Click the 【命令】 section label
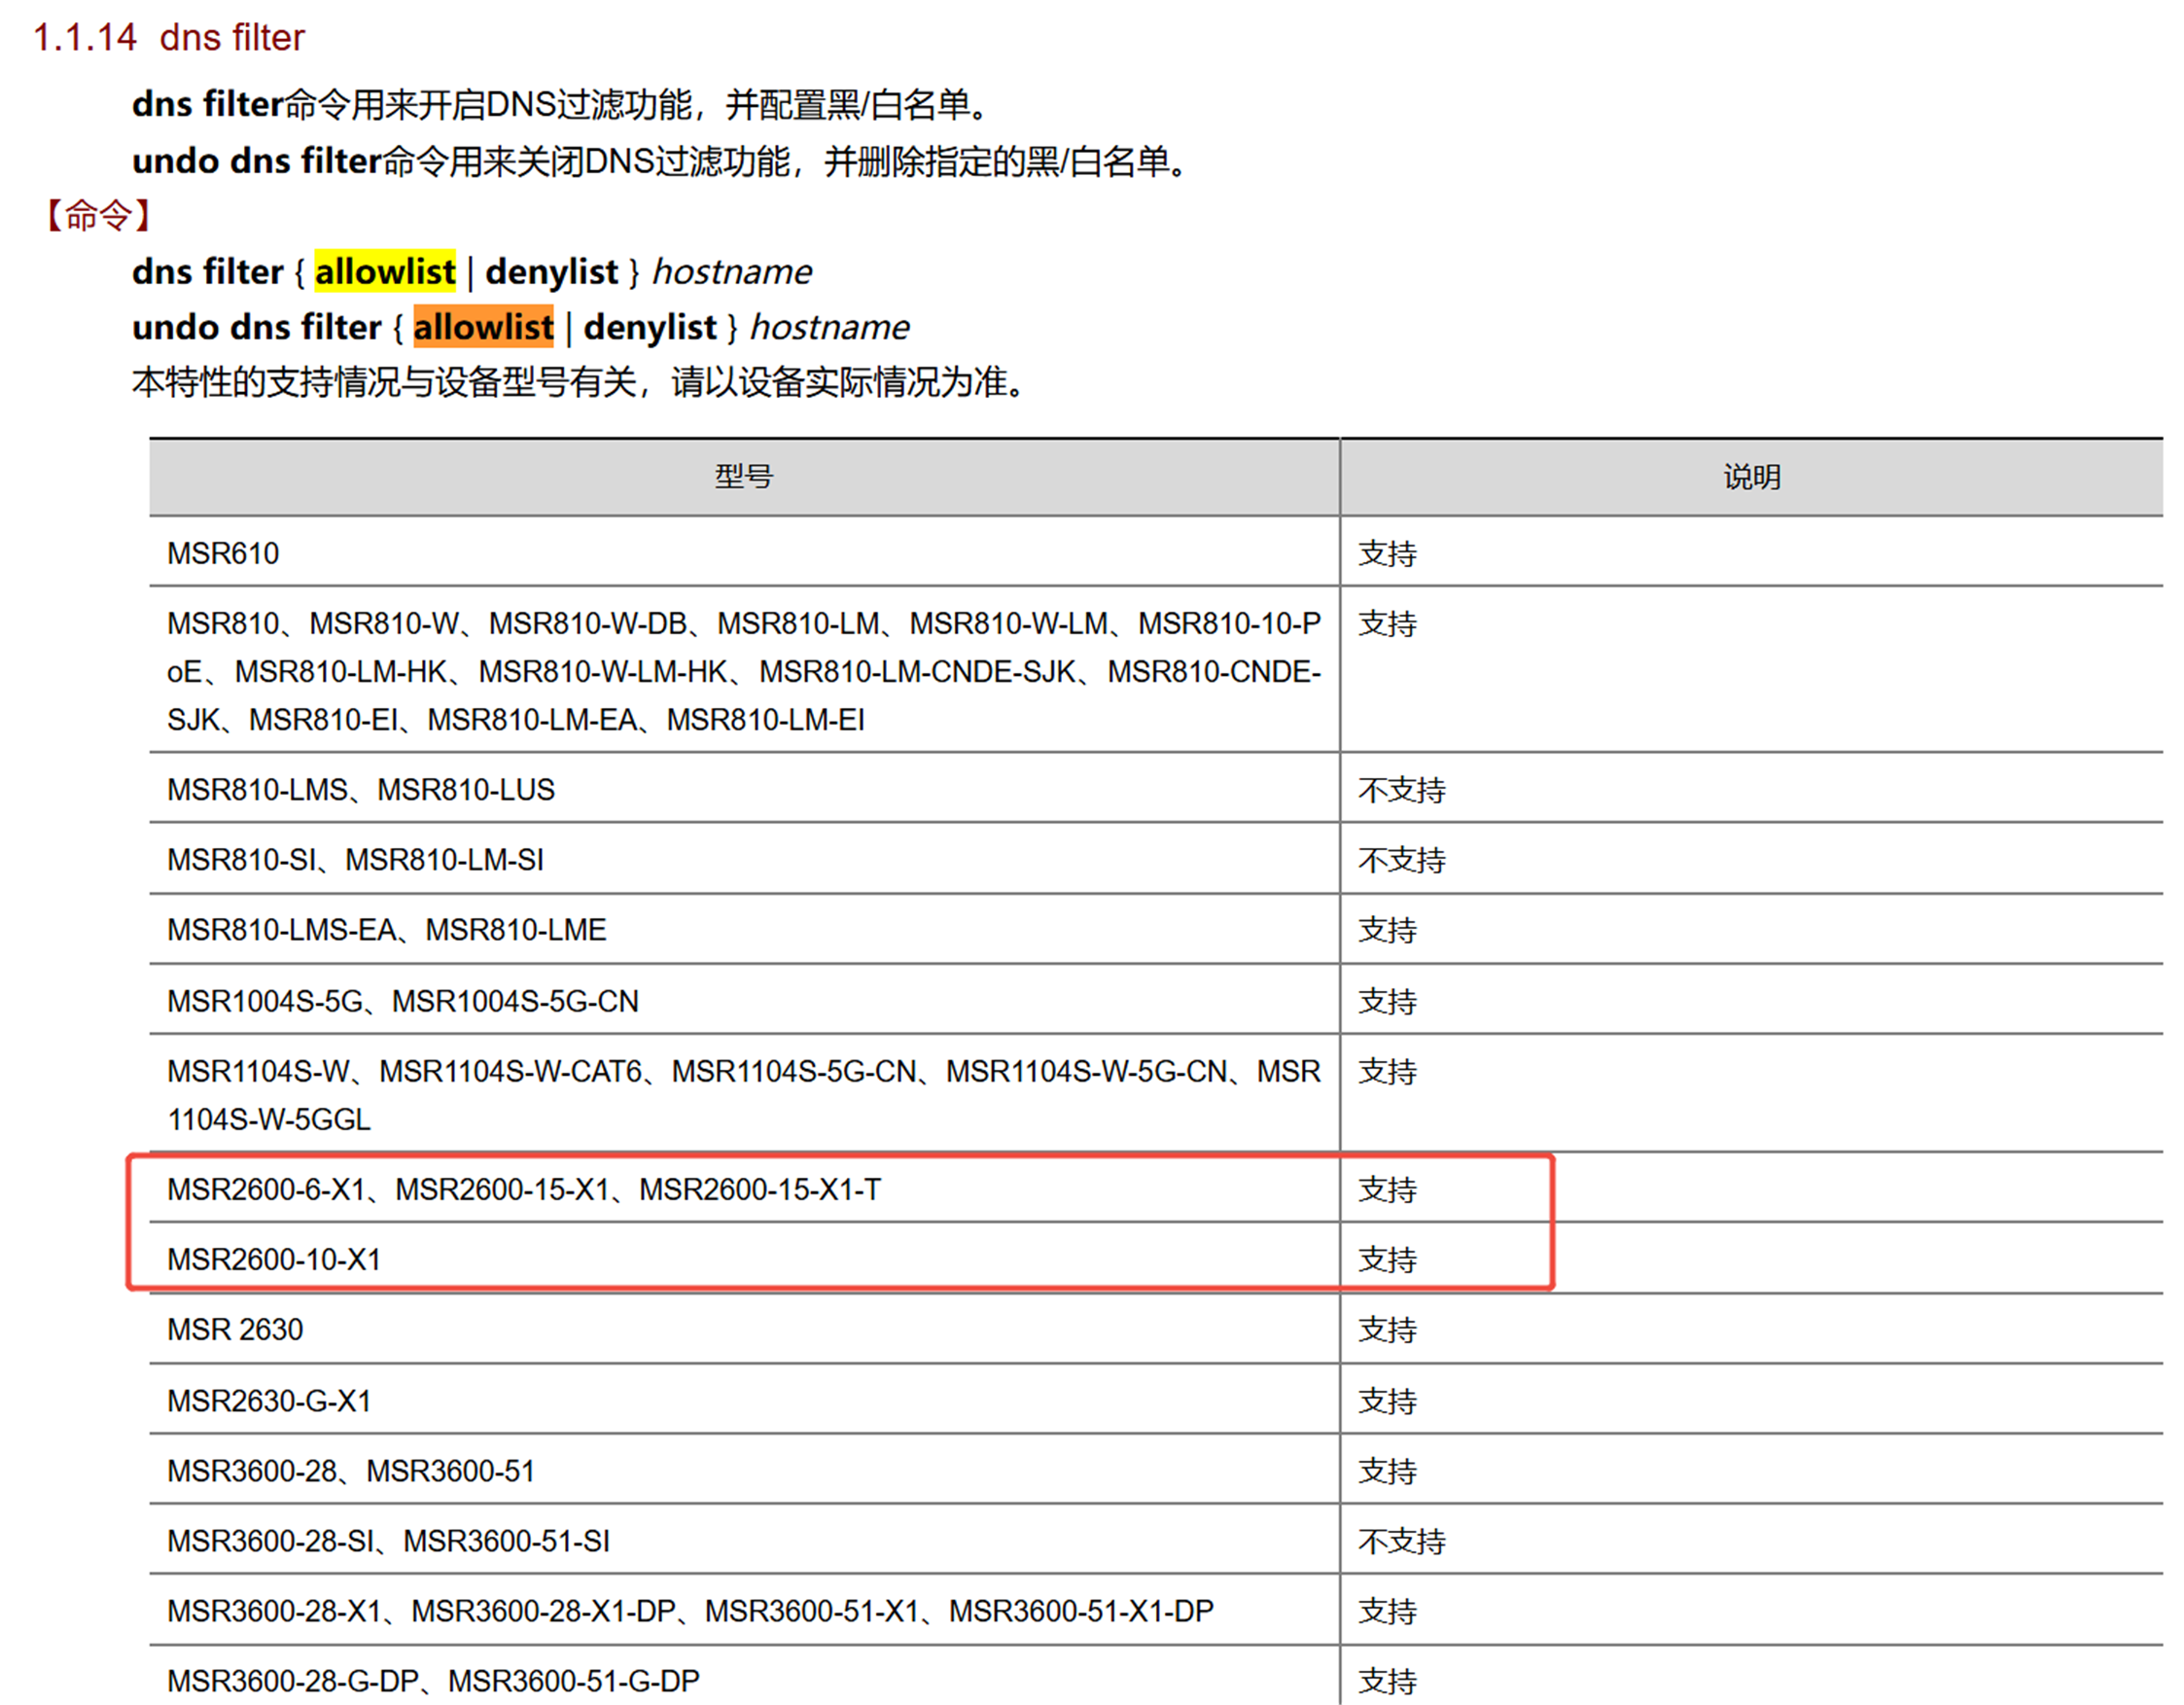 click(x=97, y=214)
